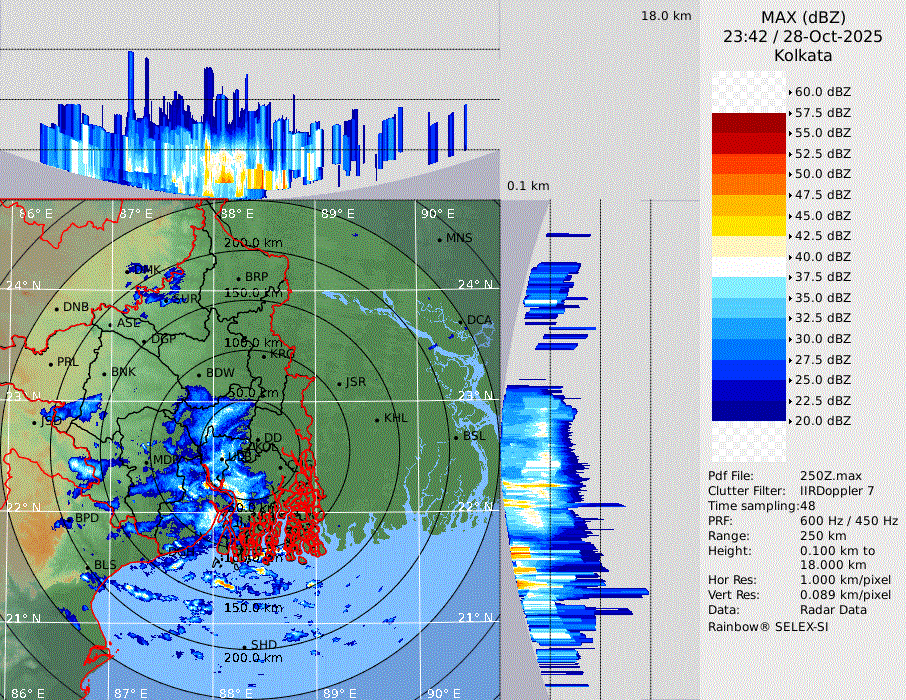Select the JSR station point

(339, 383)
